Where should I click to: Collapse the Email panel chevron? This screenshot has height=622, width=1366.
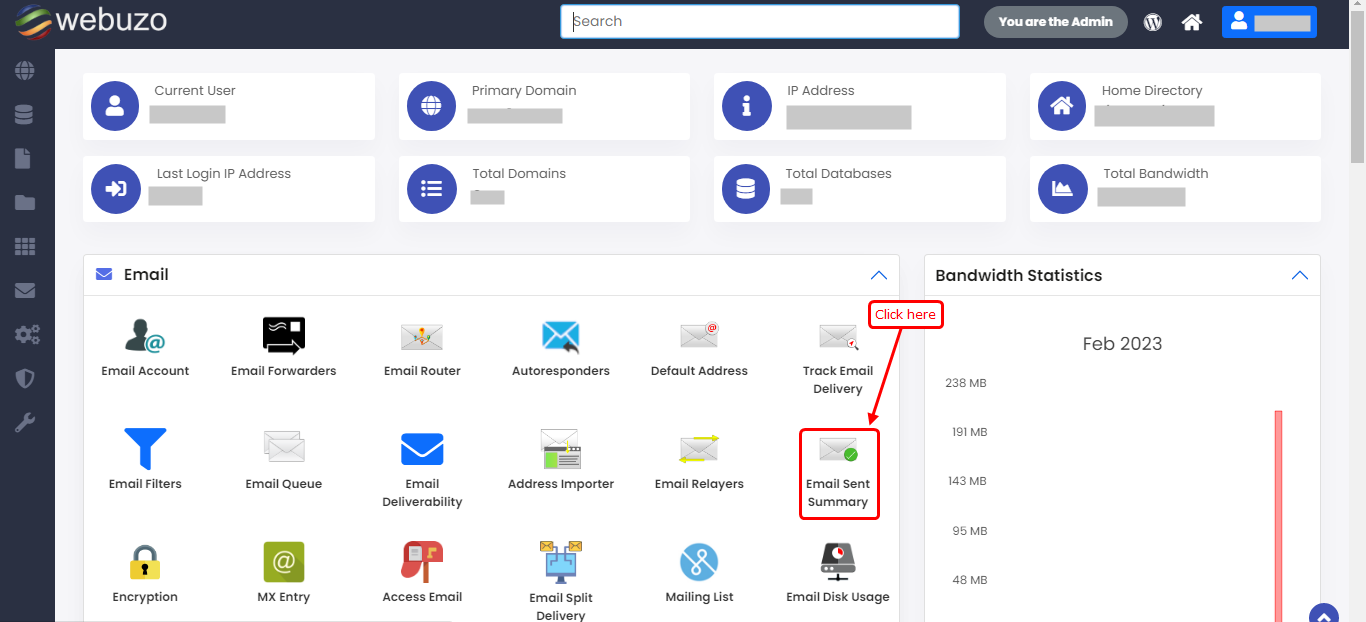click(878, 275)
